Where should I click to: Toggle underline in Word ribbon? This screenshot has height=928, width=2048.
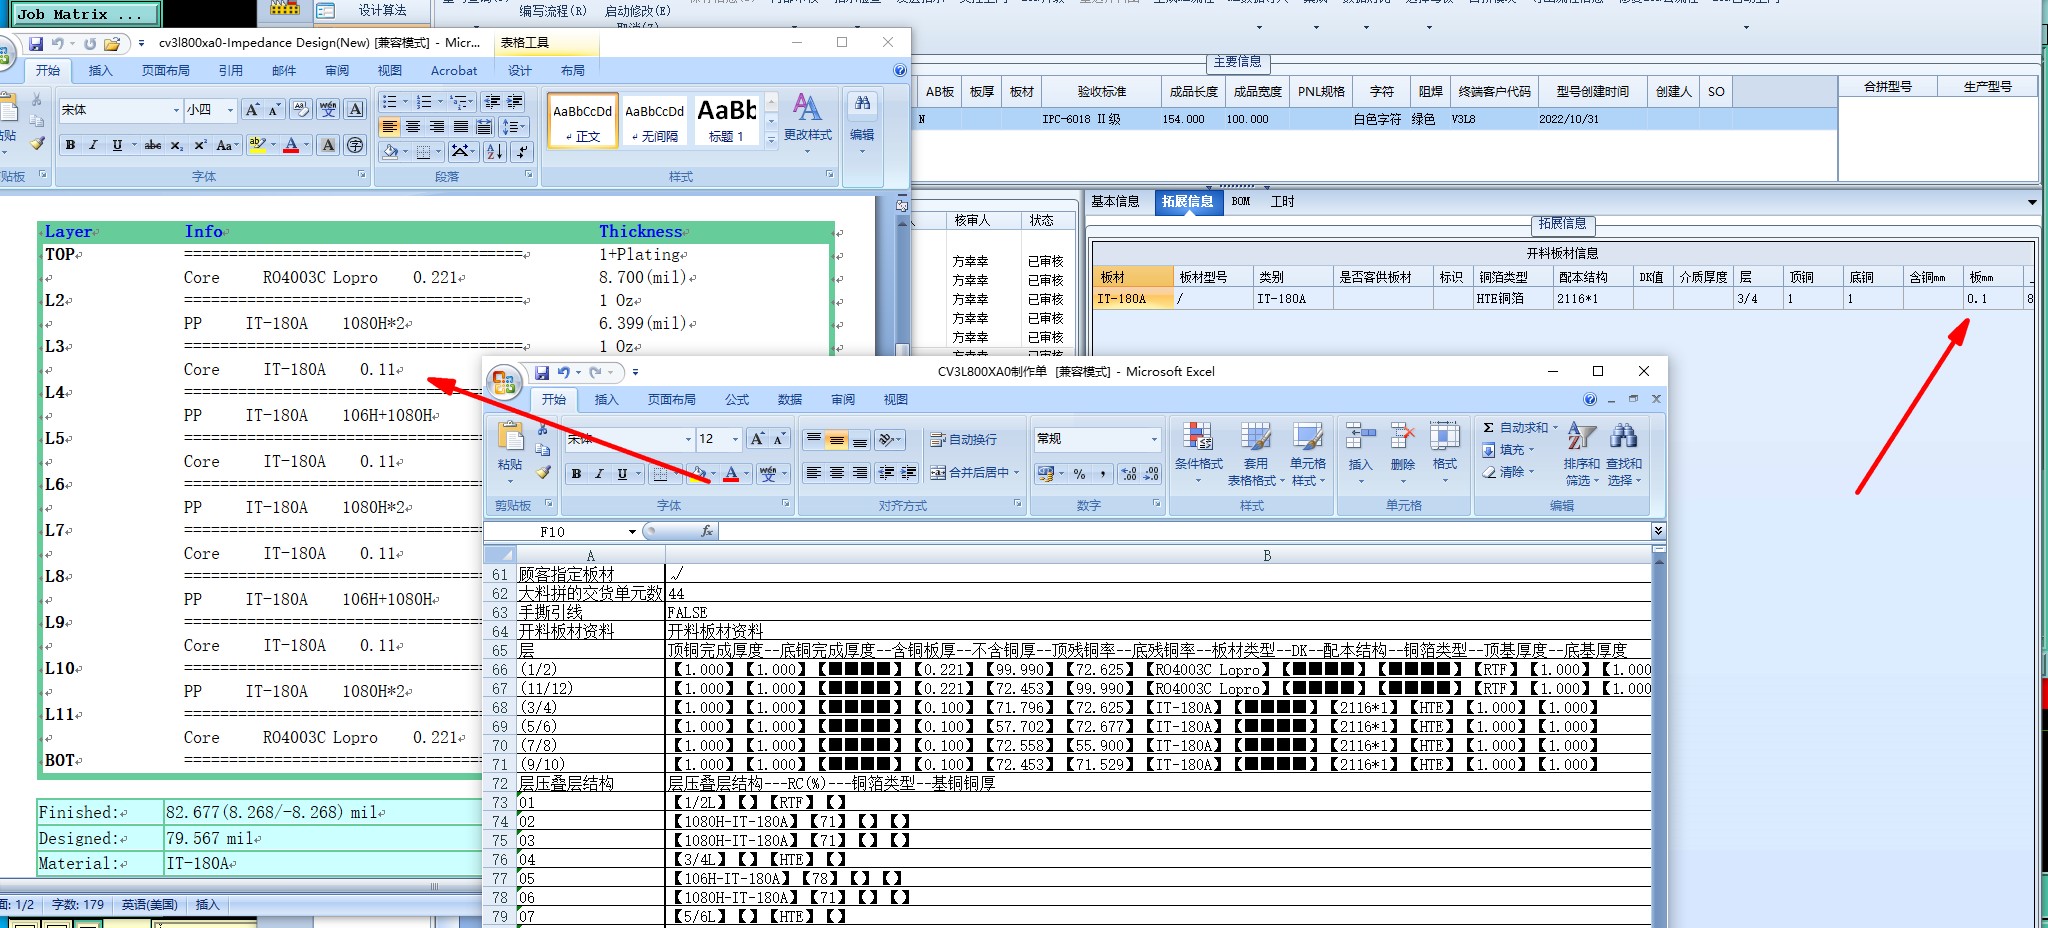tap(117, 145)
